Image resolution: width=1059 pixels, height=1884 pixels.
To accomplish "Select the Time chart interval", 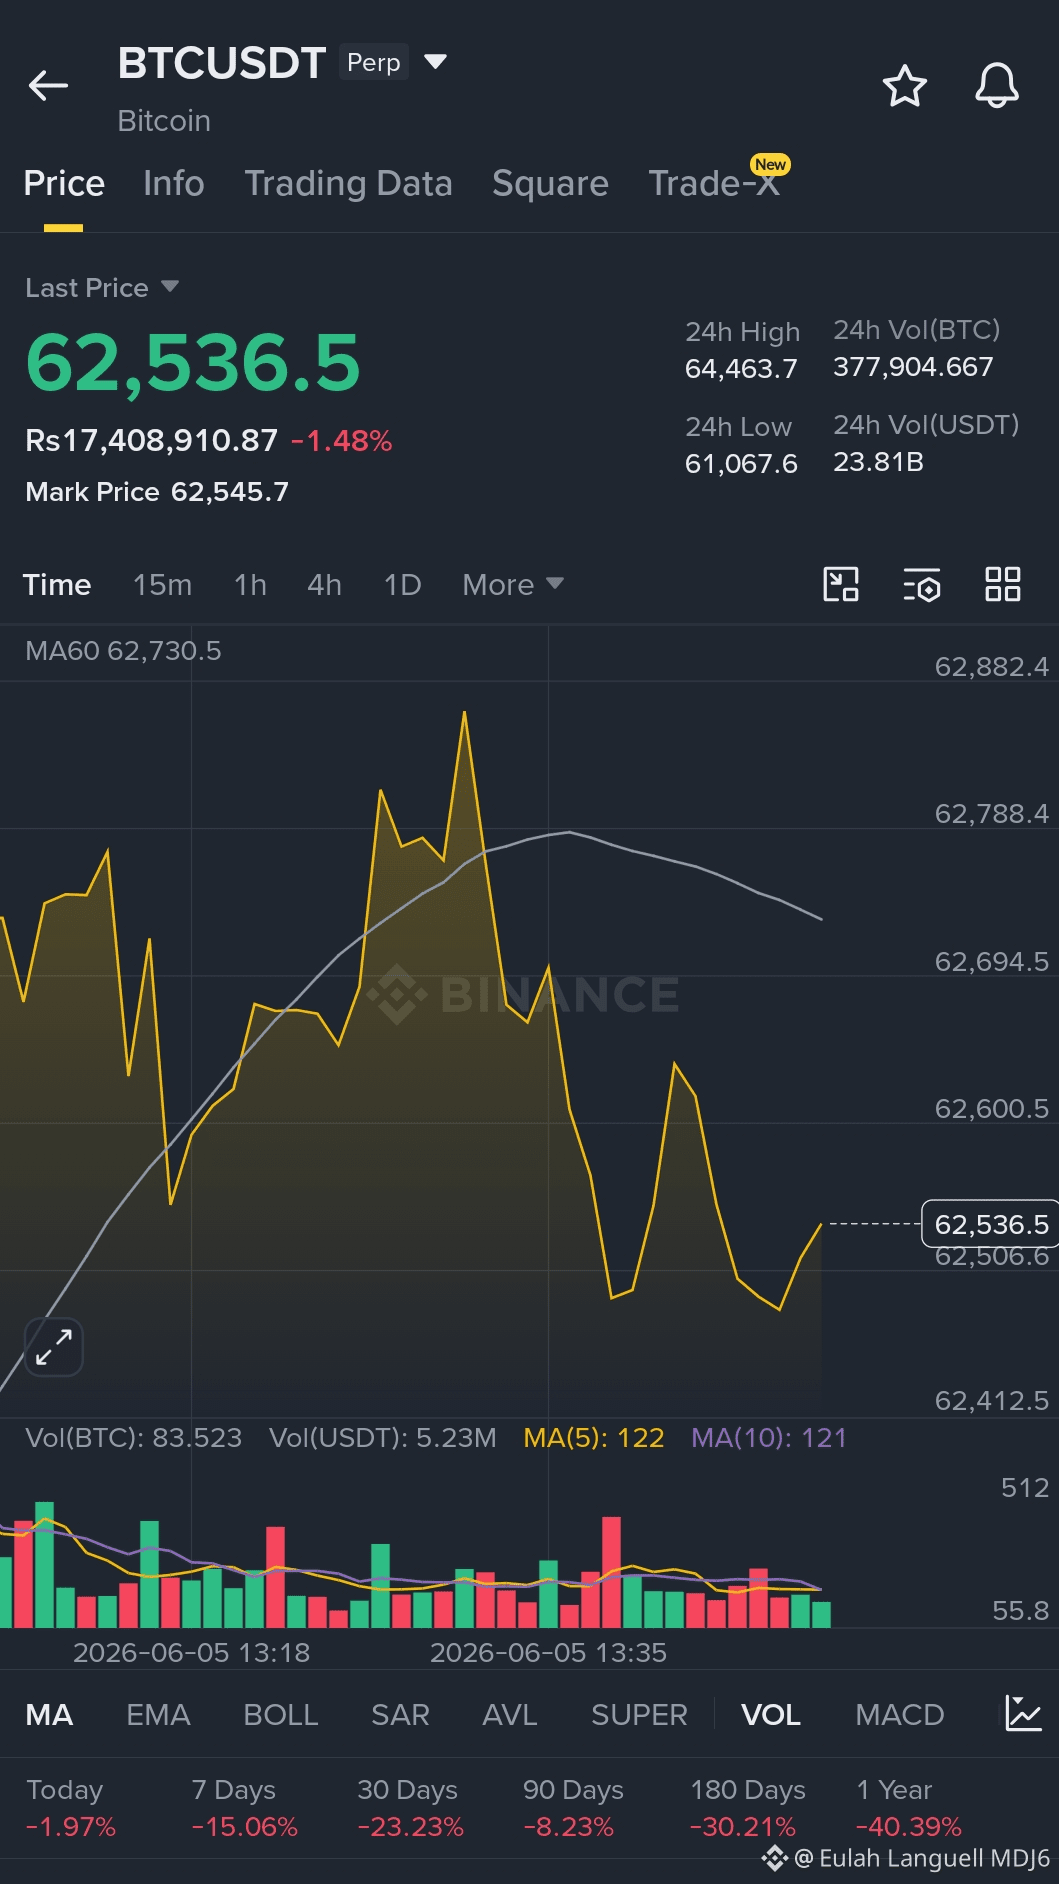I will 57,584.
